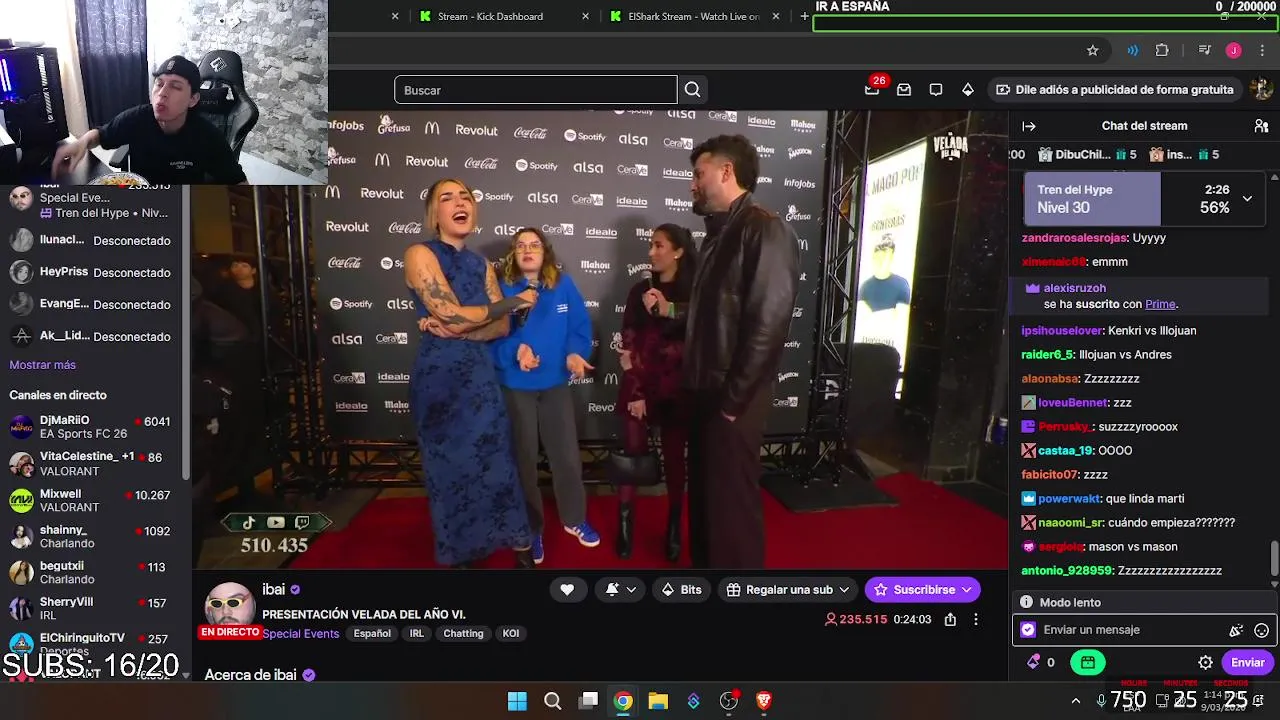Click Modo lento info icon
This screenshot has width=1280, height=720.
[1026, 602]
